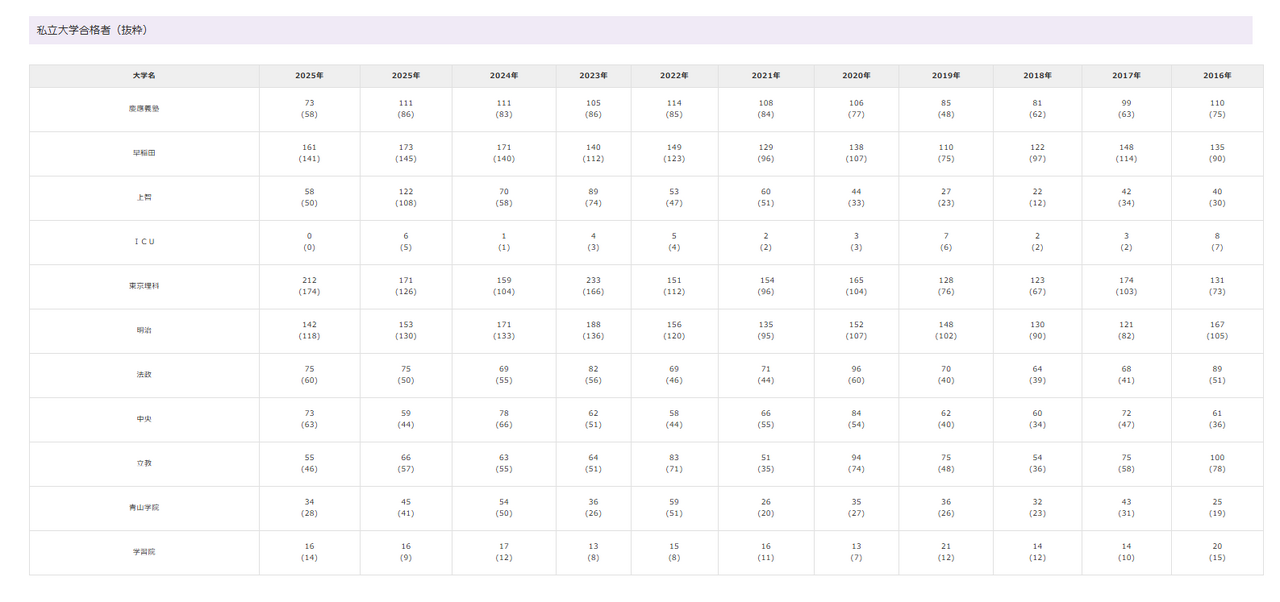Click the 学習院 row label
This screenshot has width=1280, height=602.
pos(144,552)
